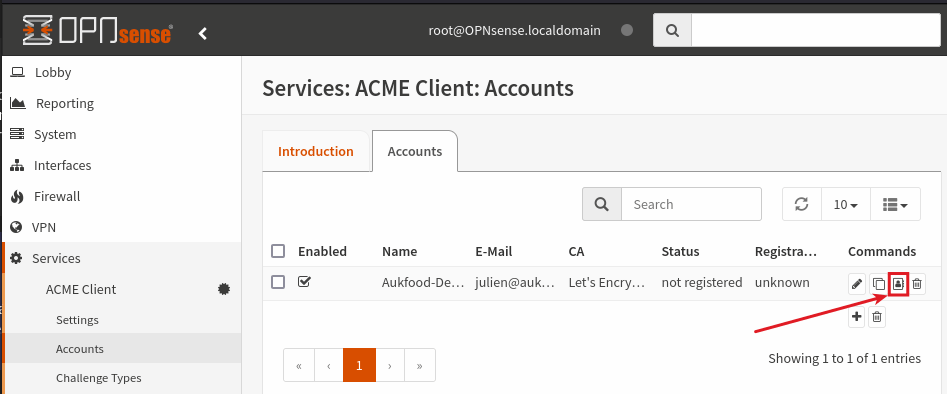Click the System server icon
The width and height of the screenshot is (947, 394).
click(17, 134)
